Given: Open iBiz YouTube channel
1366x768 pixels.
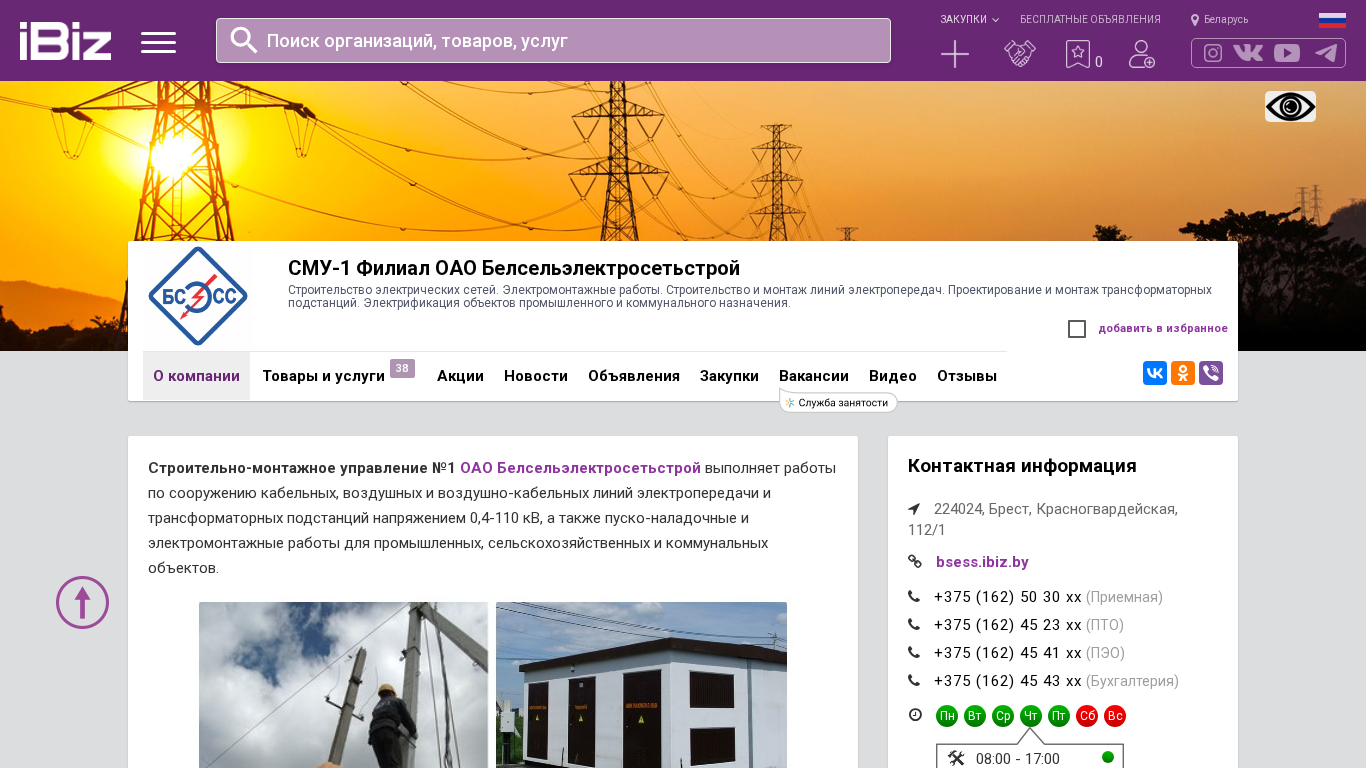Looking at the screenshot, I should pyautogui.click(x=1287, y=53).
